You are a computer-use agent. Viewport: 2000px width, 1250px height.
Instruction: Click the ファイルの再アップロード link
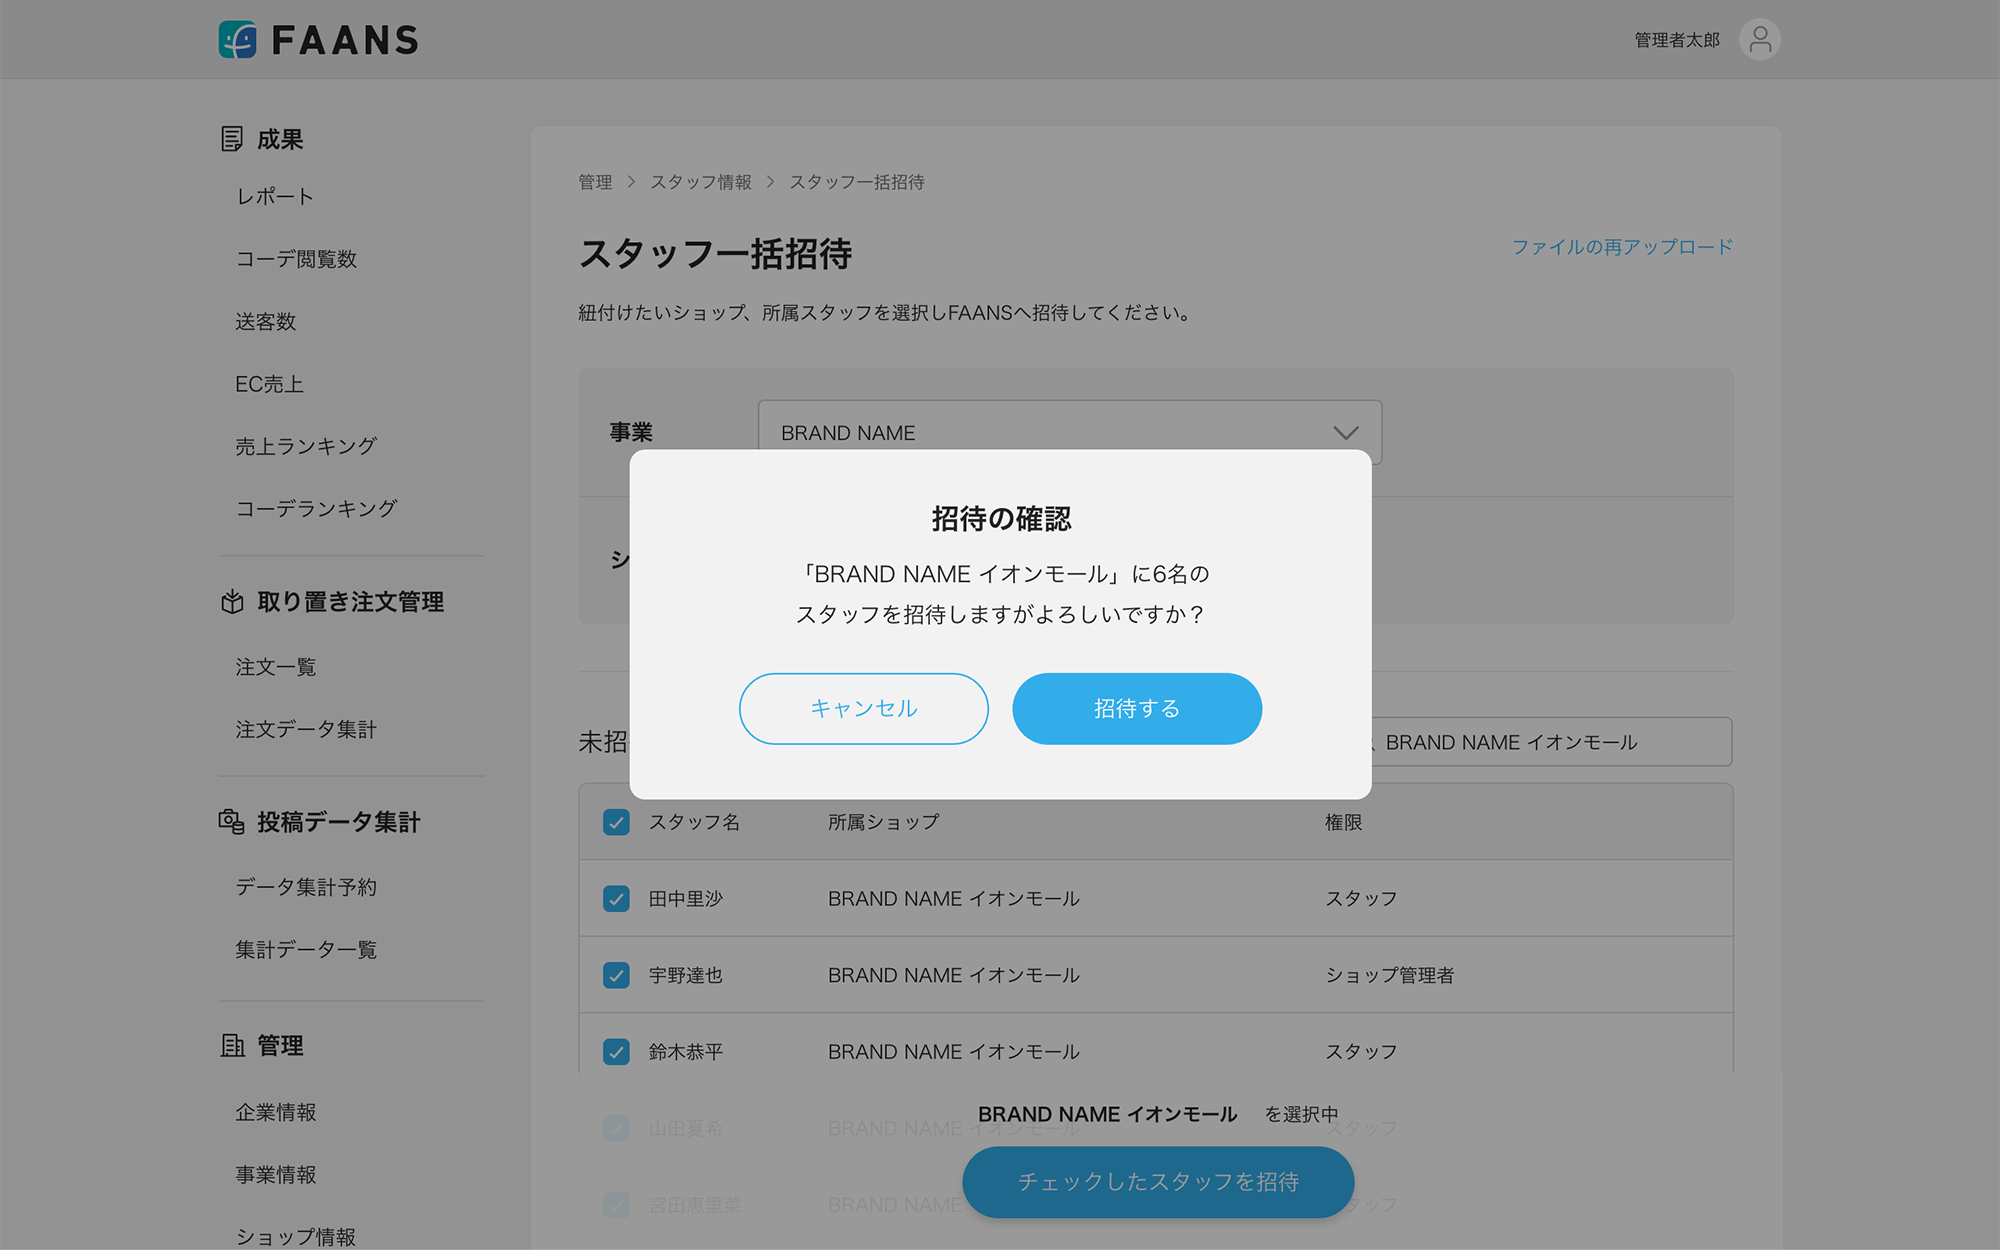[1621, 247]
